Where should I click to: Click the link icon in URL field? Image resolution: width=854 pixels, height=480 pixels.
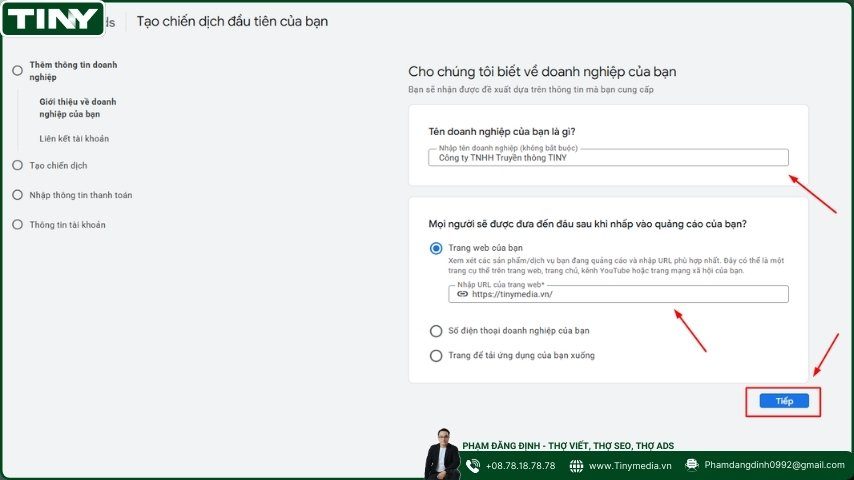tap(462, 294)
